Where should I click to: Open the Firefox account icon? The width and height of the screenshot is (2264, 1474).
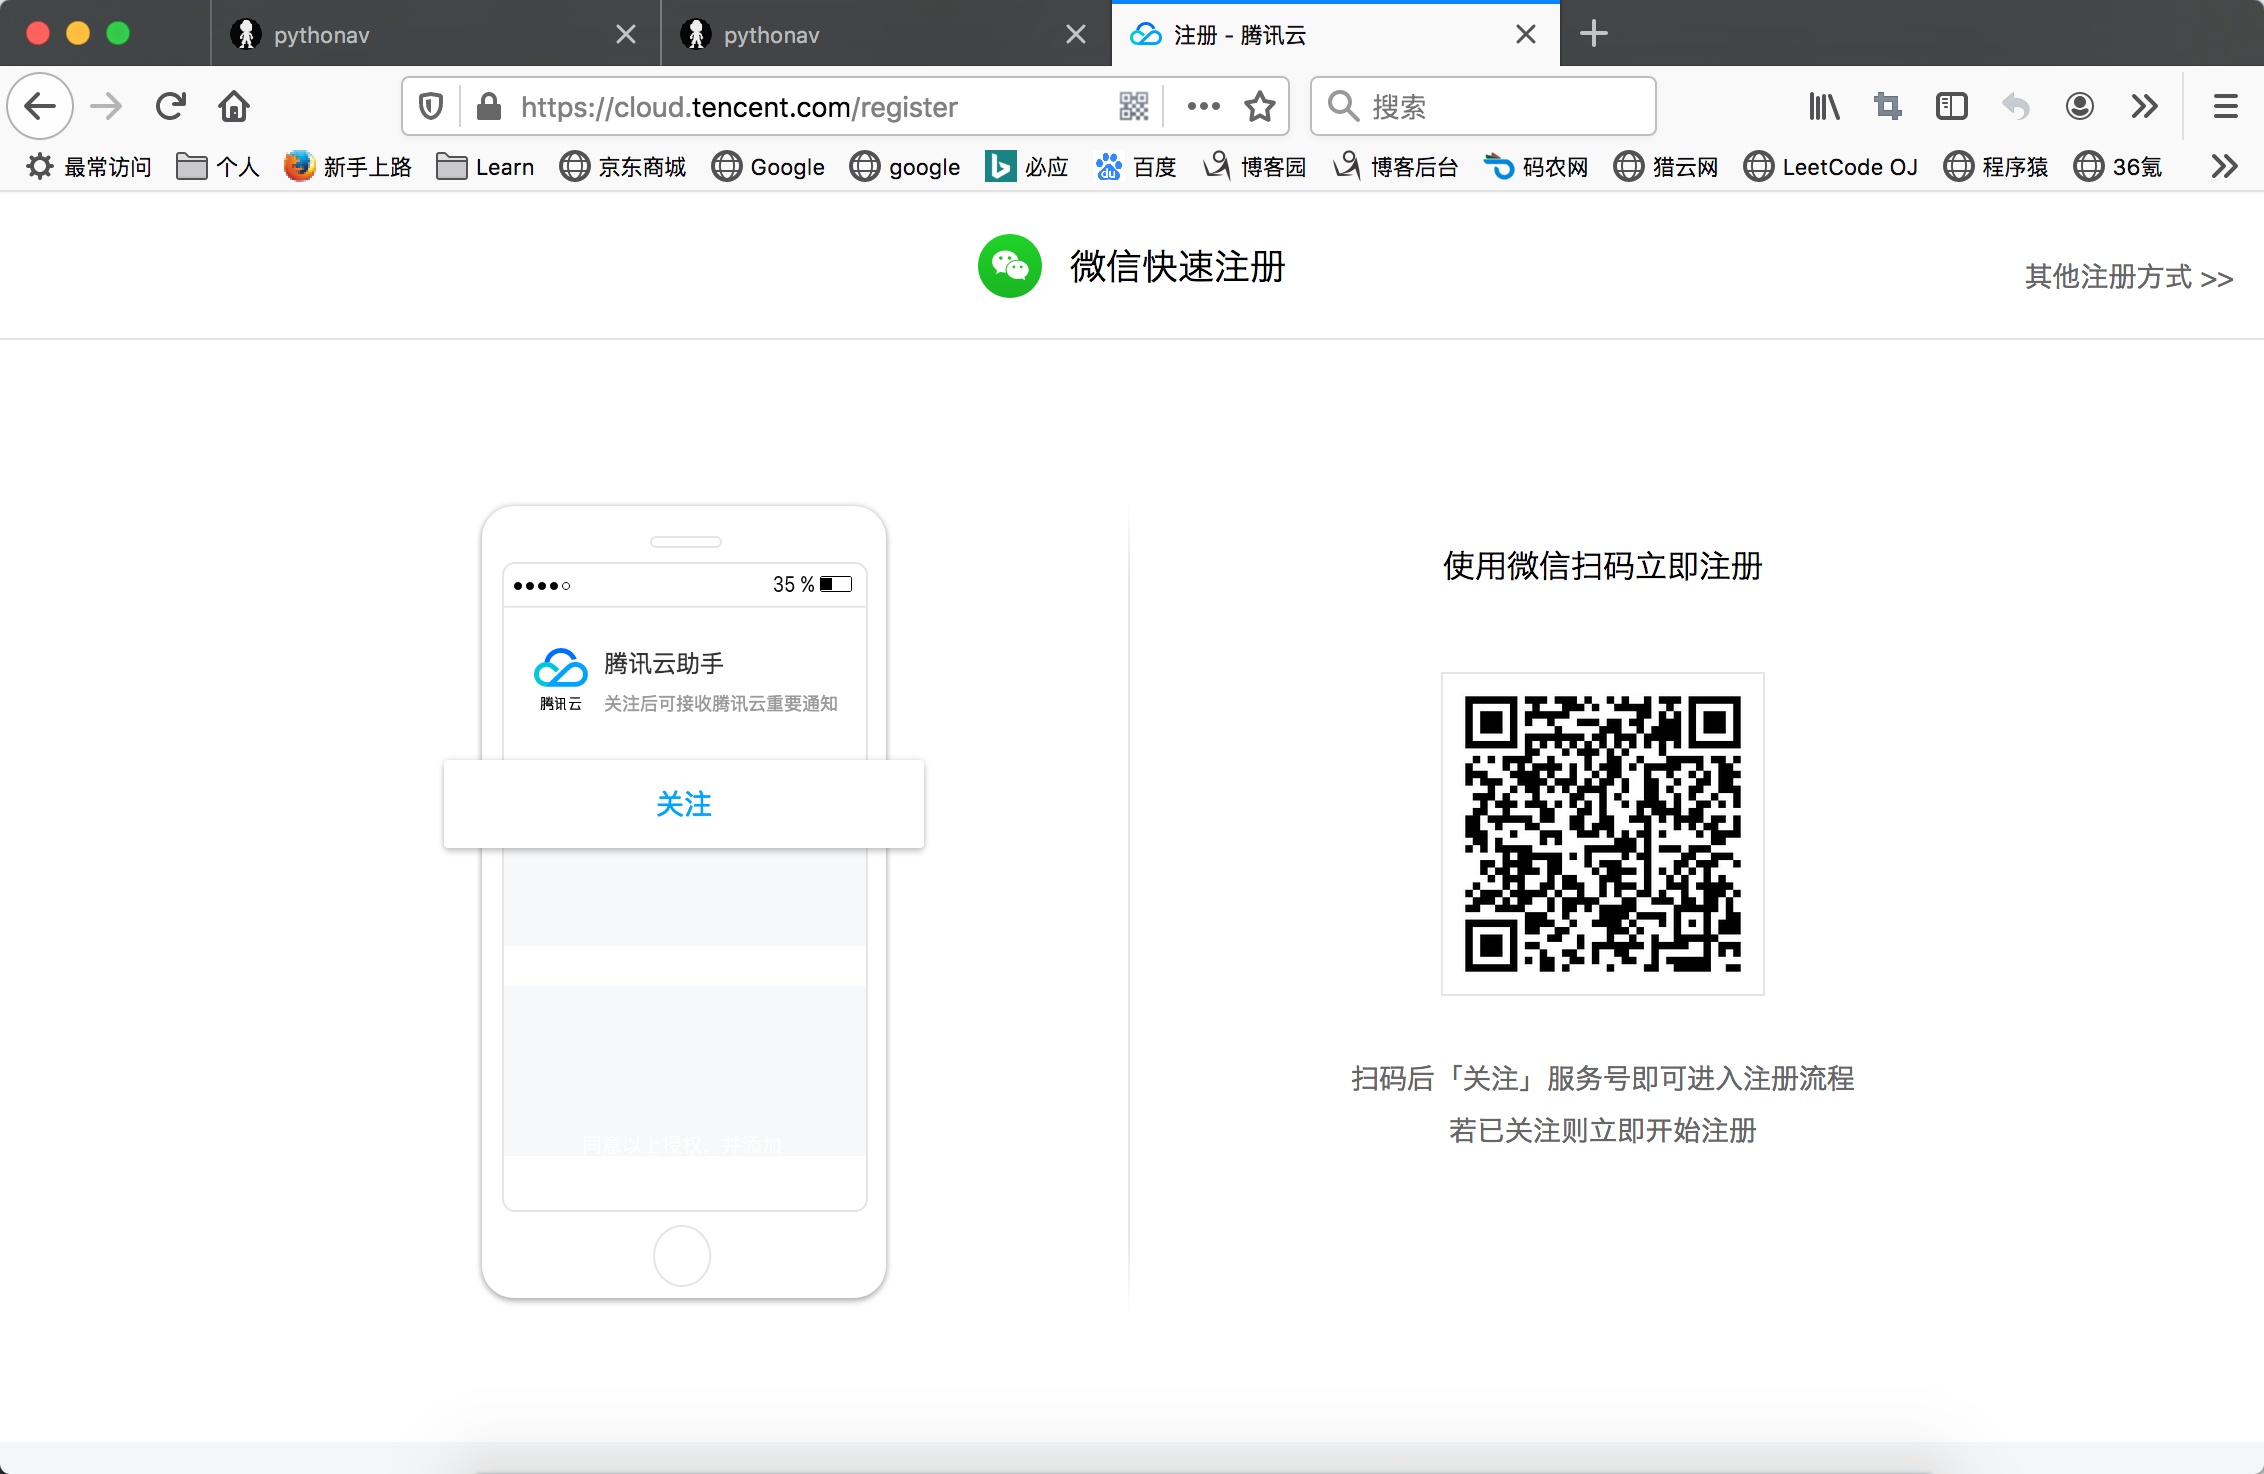(2080, 106)
